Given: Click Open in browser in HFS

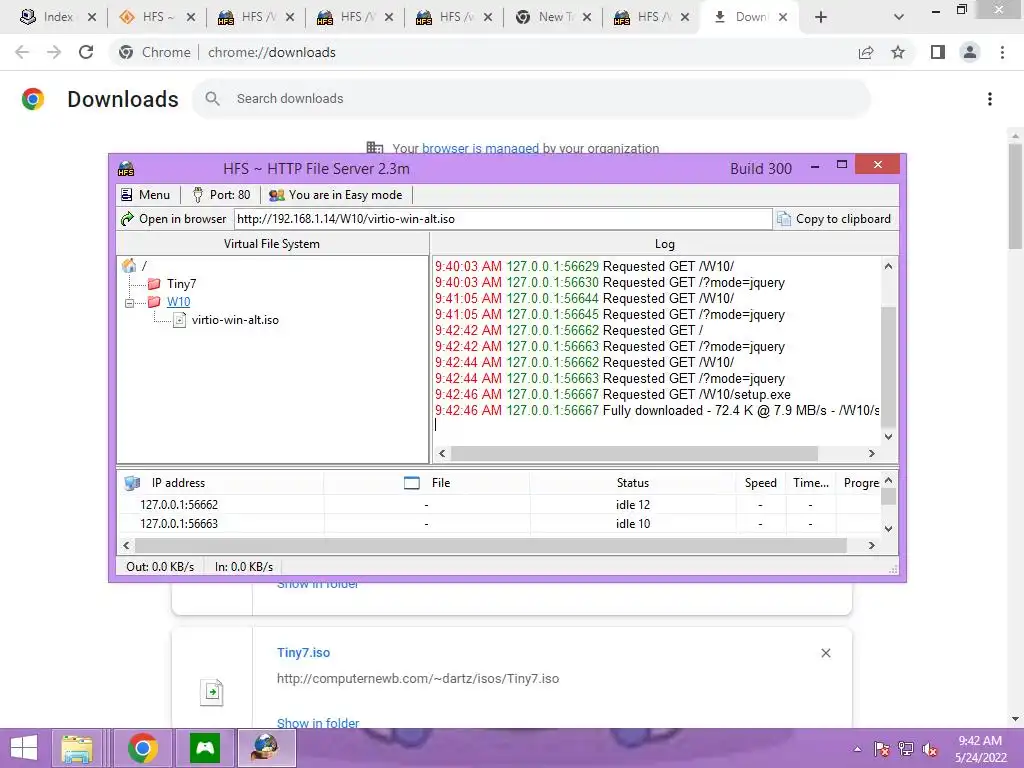Looking at the screenshot, I should click(174, 219).
